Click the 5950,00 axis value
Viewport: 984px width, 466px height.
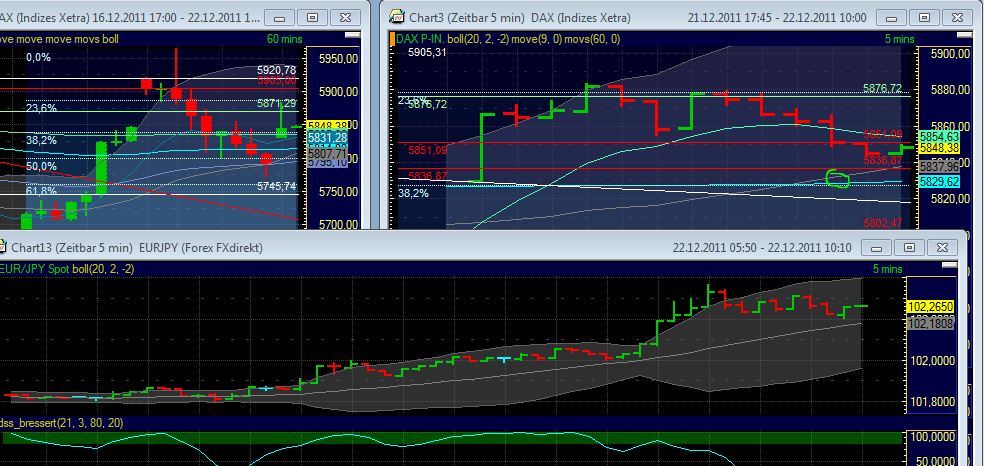338,58
